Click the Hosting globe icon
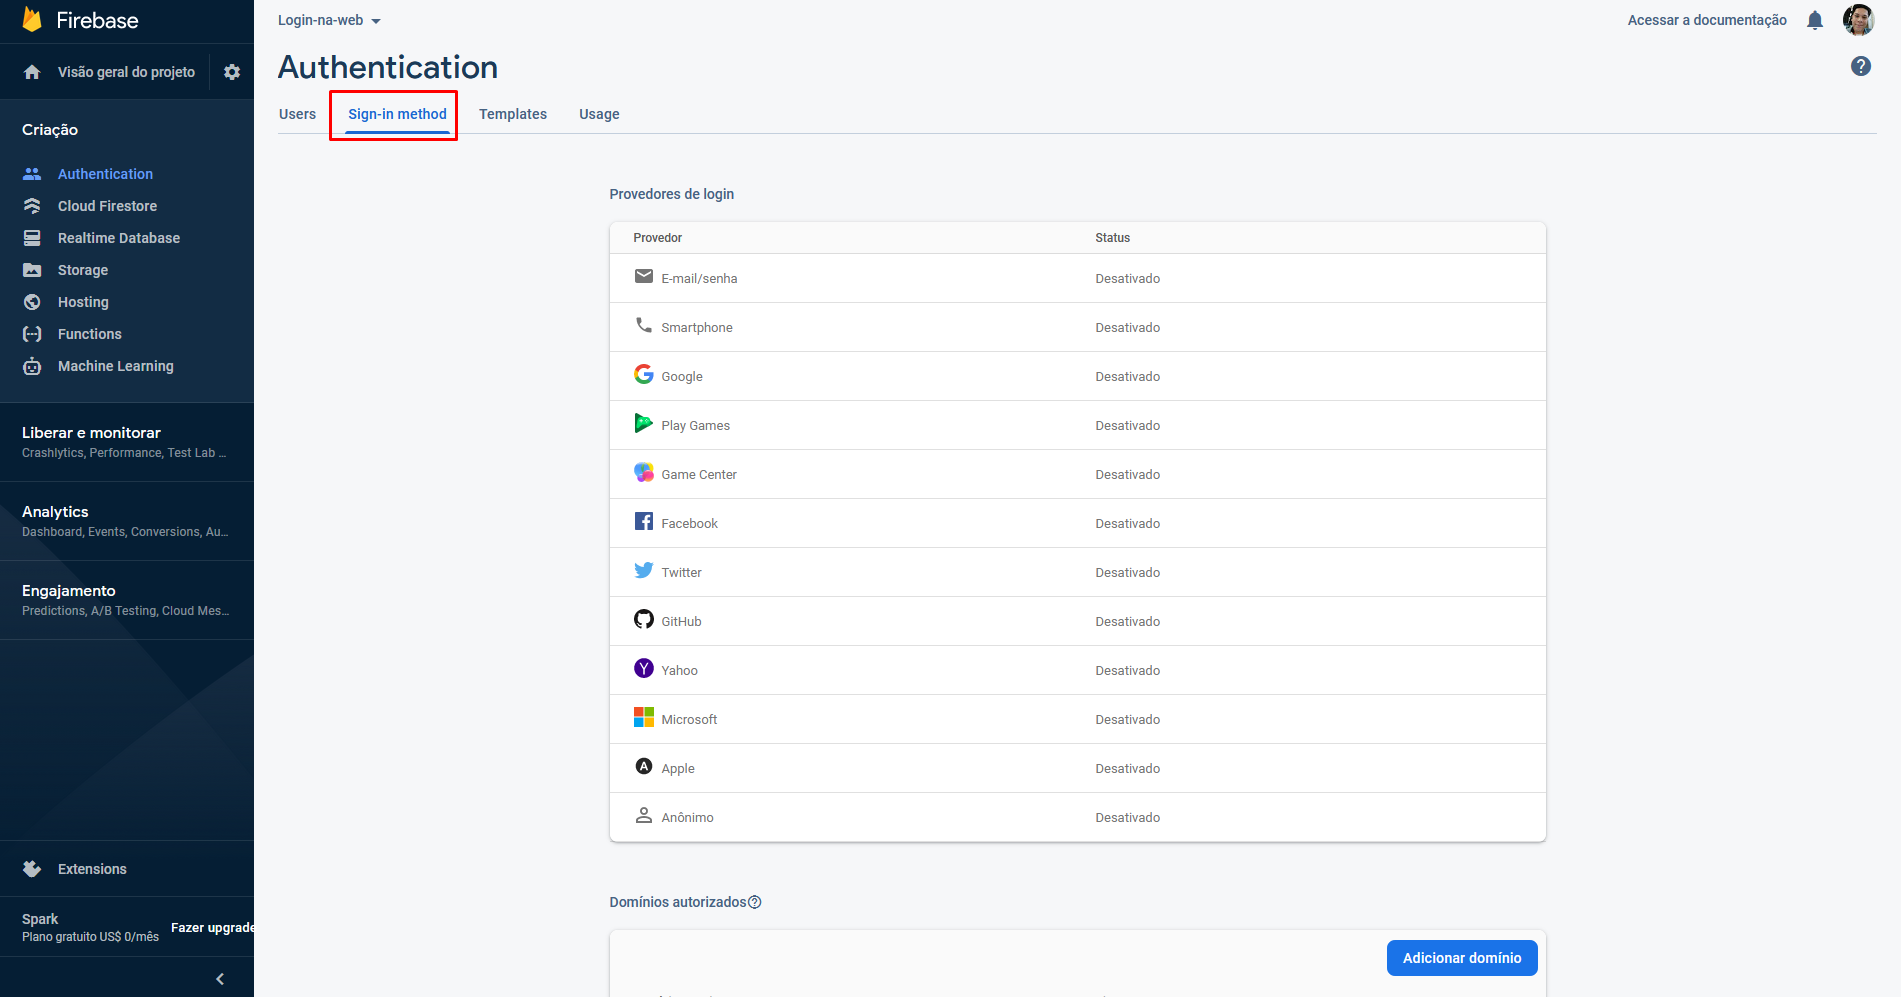 tap(32, 302)
